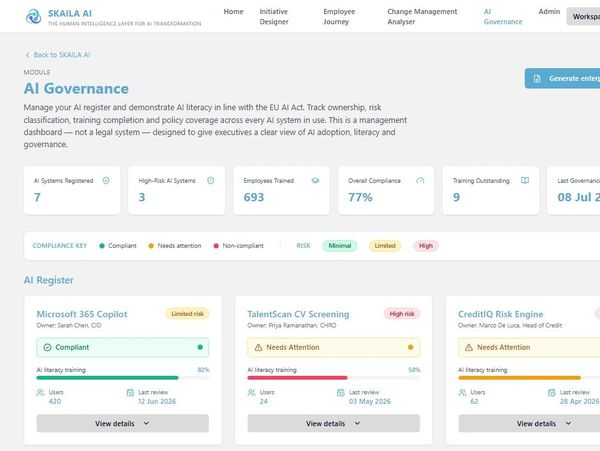Click the back arrow beside Back to SKAILA AI
The image size is (600, 451).
[28, 55]
